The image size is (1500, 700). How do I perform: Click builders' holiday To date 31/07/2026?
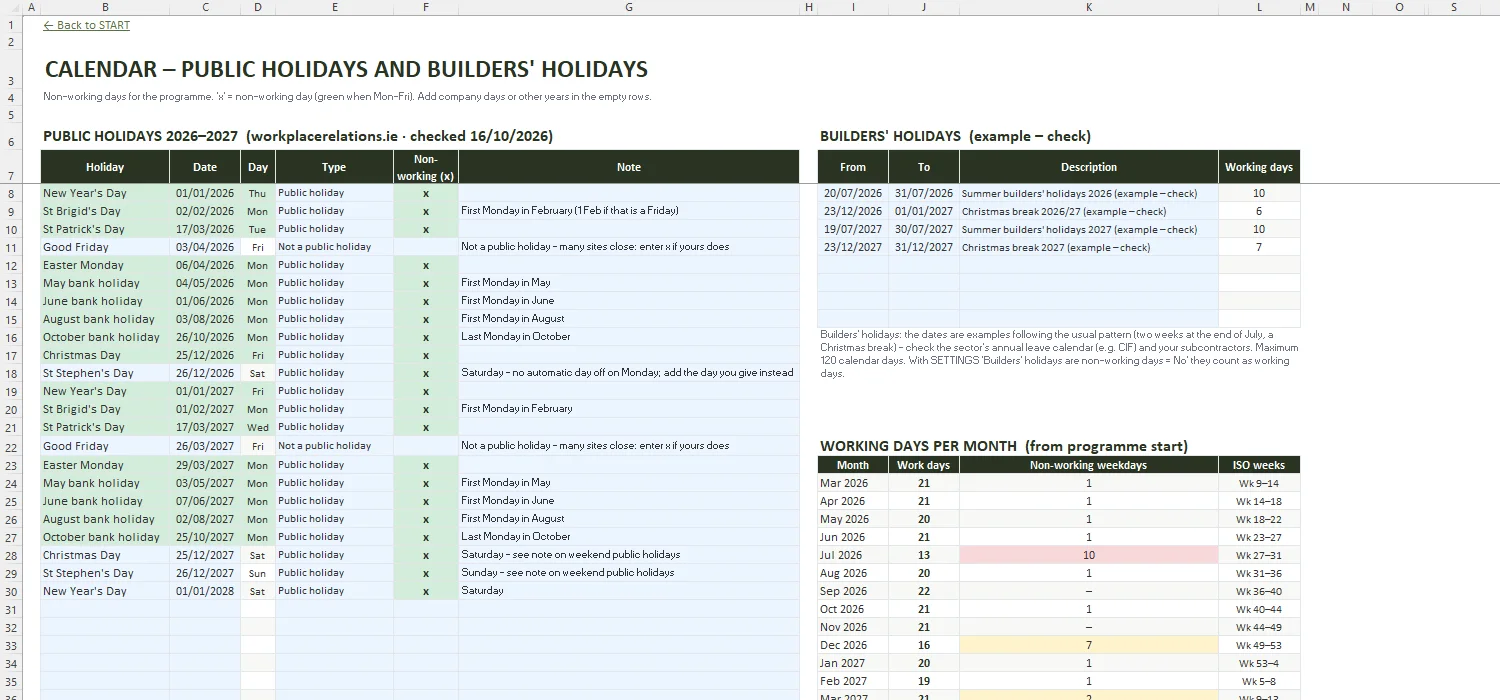pos(924,193)
